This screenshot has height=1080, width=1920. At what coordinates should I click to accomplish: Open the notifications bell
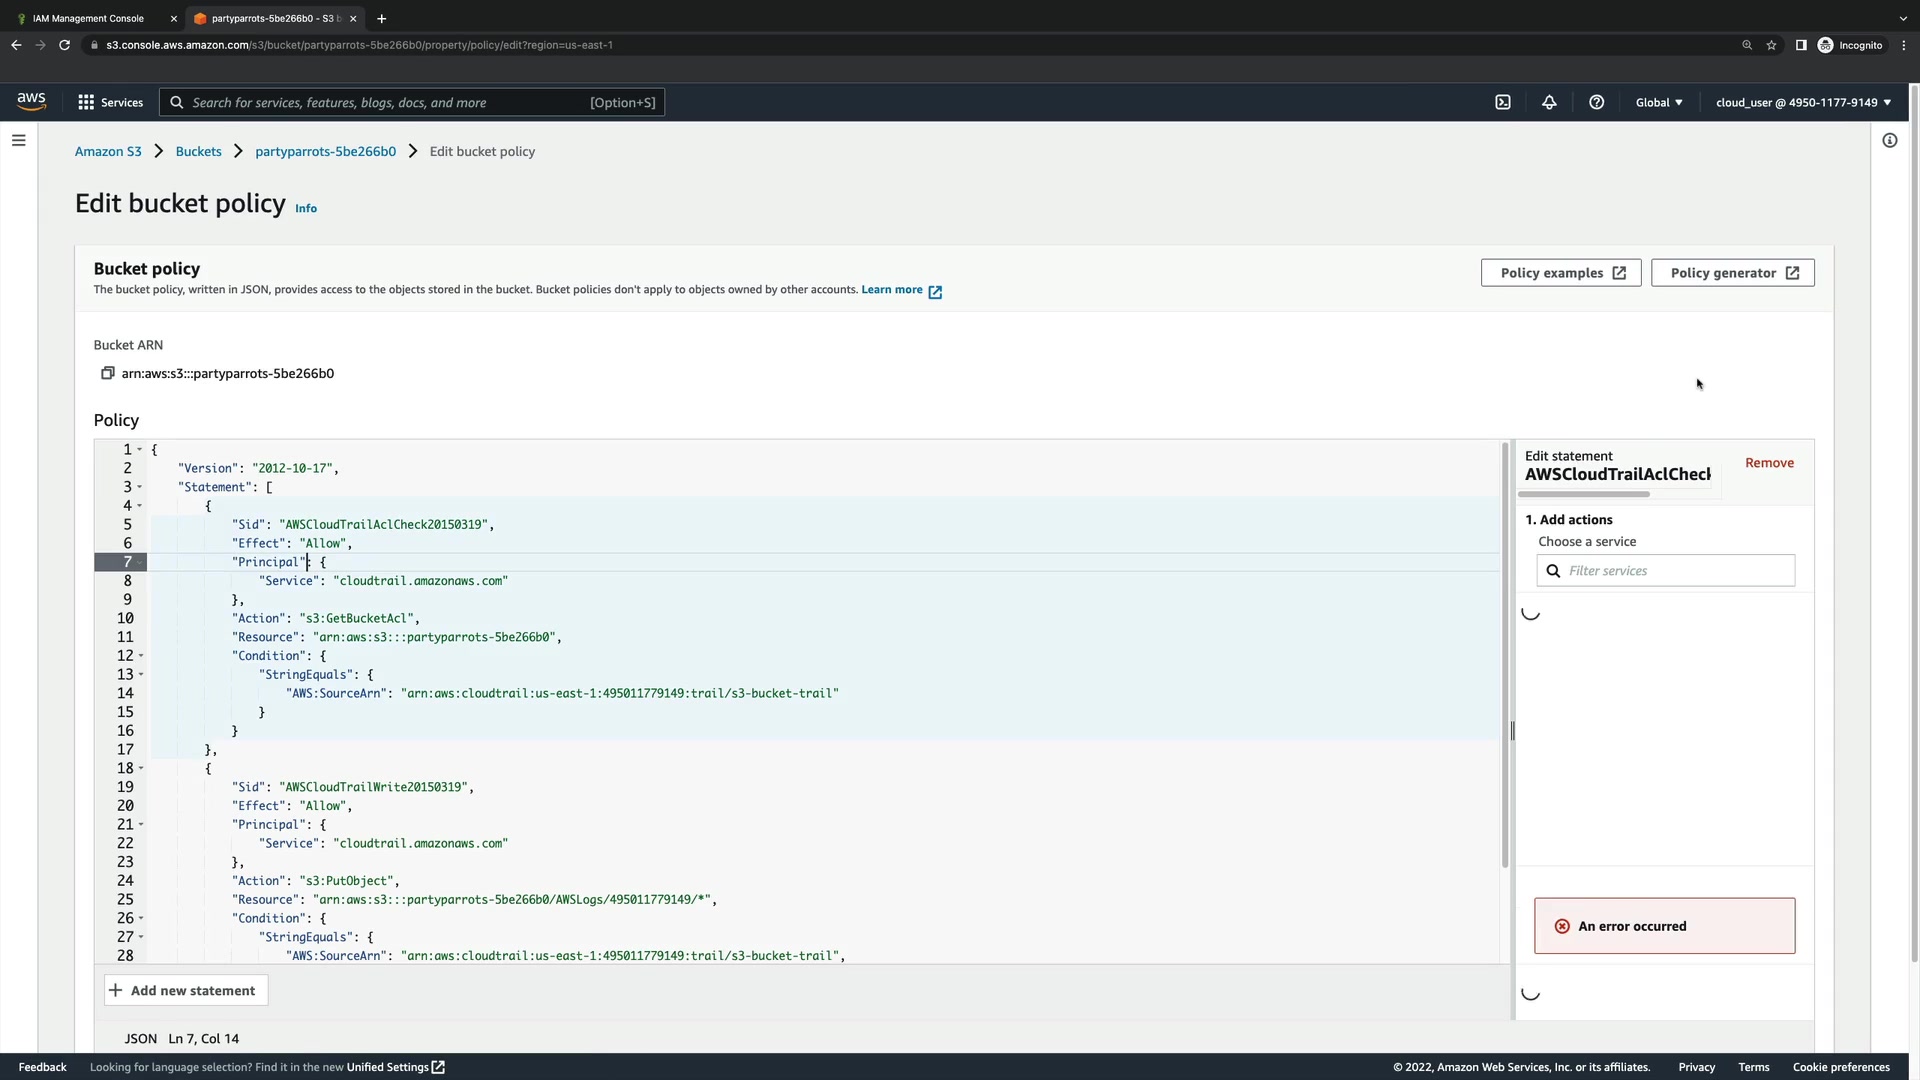click(x=1549, y=102)
